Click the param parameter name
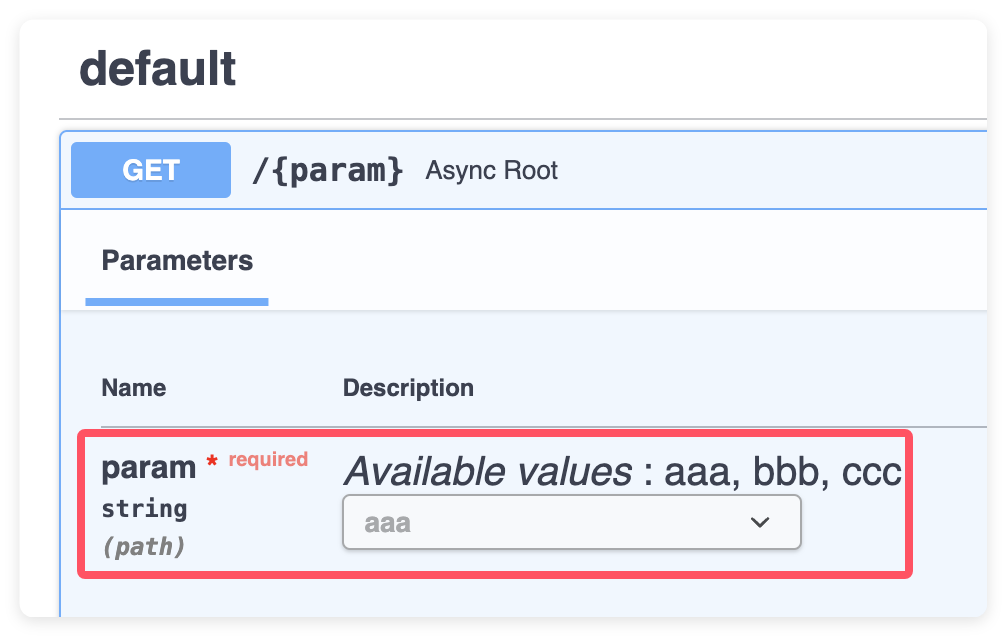The height and width of the screenshot is (636, 1006). click(149, 467)
